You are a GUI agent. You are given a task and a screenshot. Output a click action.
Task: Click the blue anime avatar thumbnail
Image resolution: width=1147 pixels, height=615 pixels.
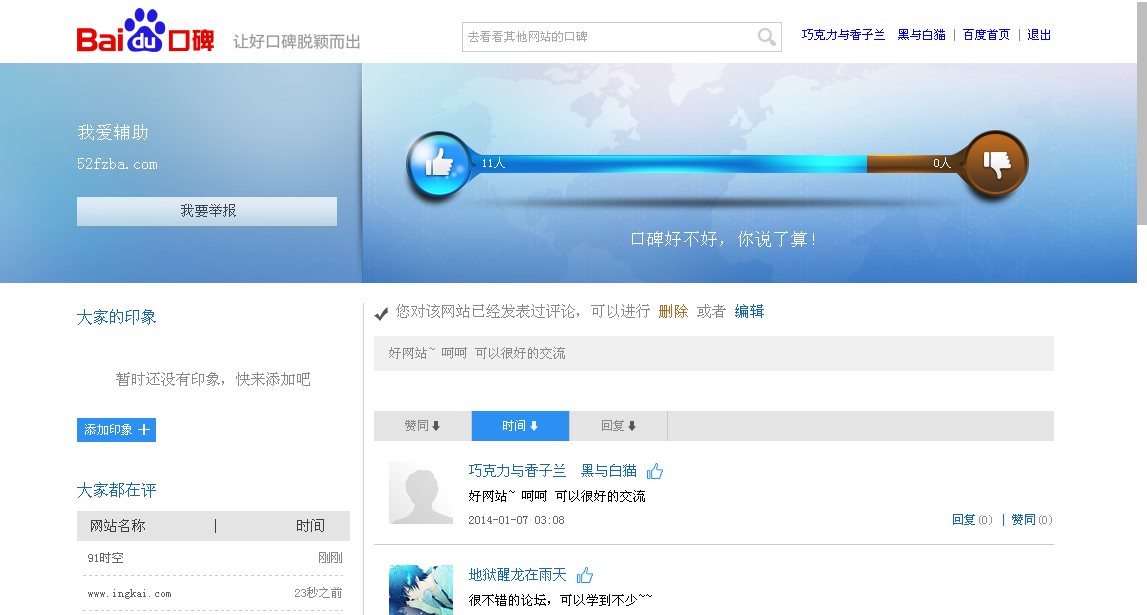point(421,589)
